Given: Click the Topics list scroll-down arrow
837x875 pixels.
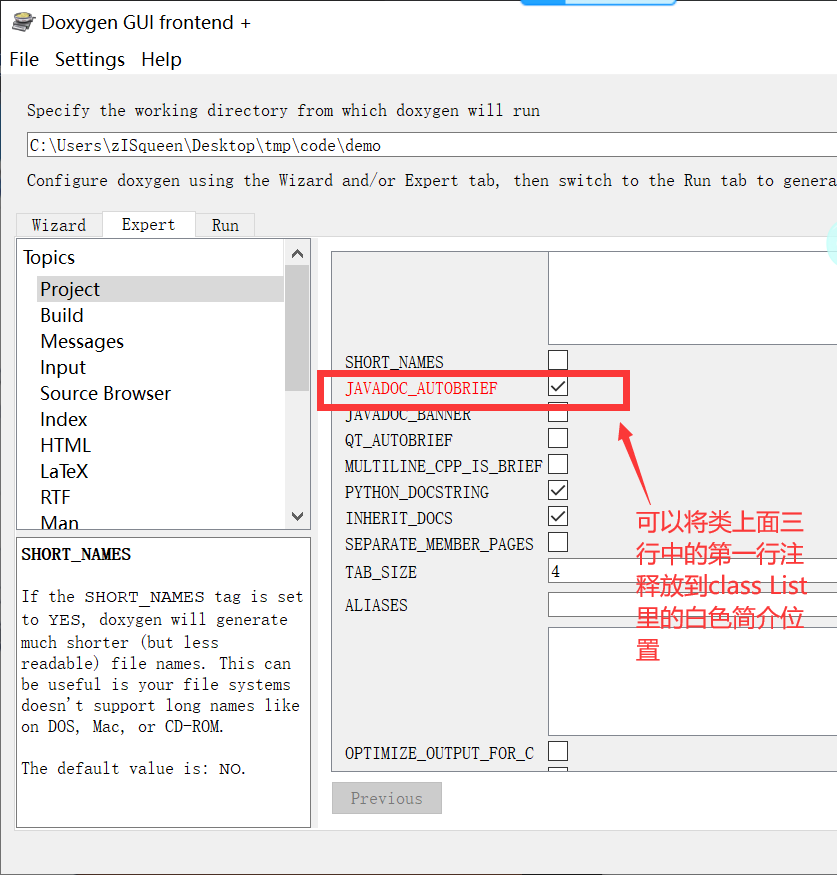Looking at the screenshot, I should pos(297,516).
